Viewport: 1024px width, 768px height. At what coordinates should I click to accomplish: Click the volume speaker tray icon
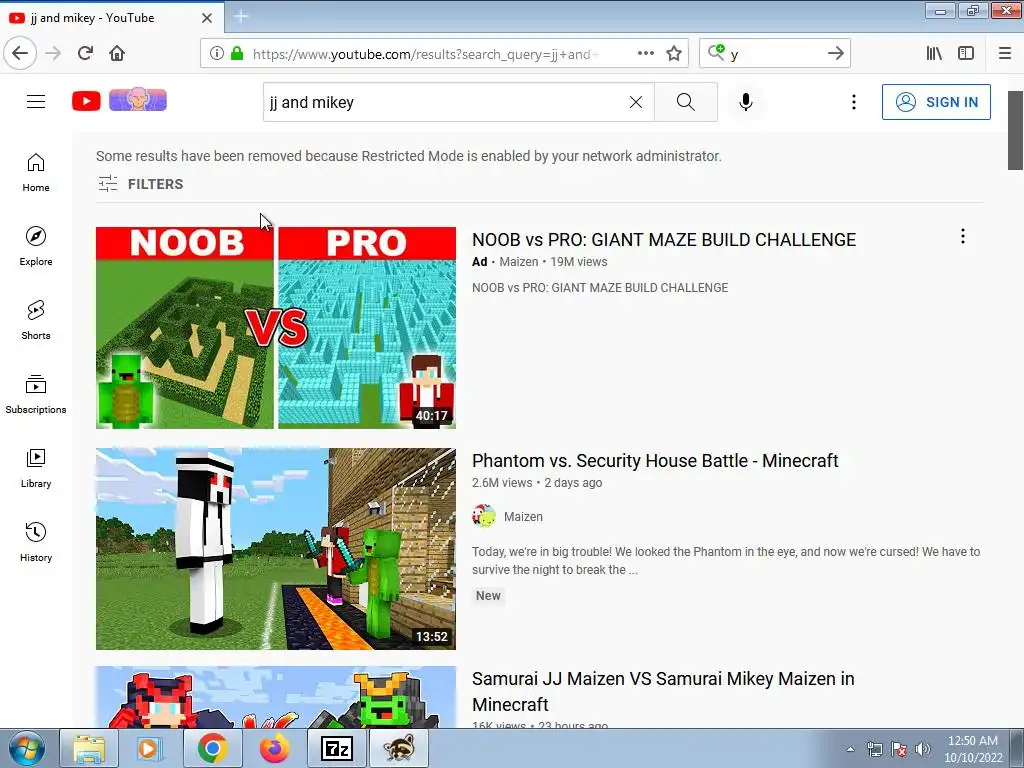[x=923, y=749]
